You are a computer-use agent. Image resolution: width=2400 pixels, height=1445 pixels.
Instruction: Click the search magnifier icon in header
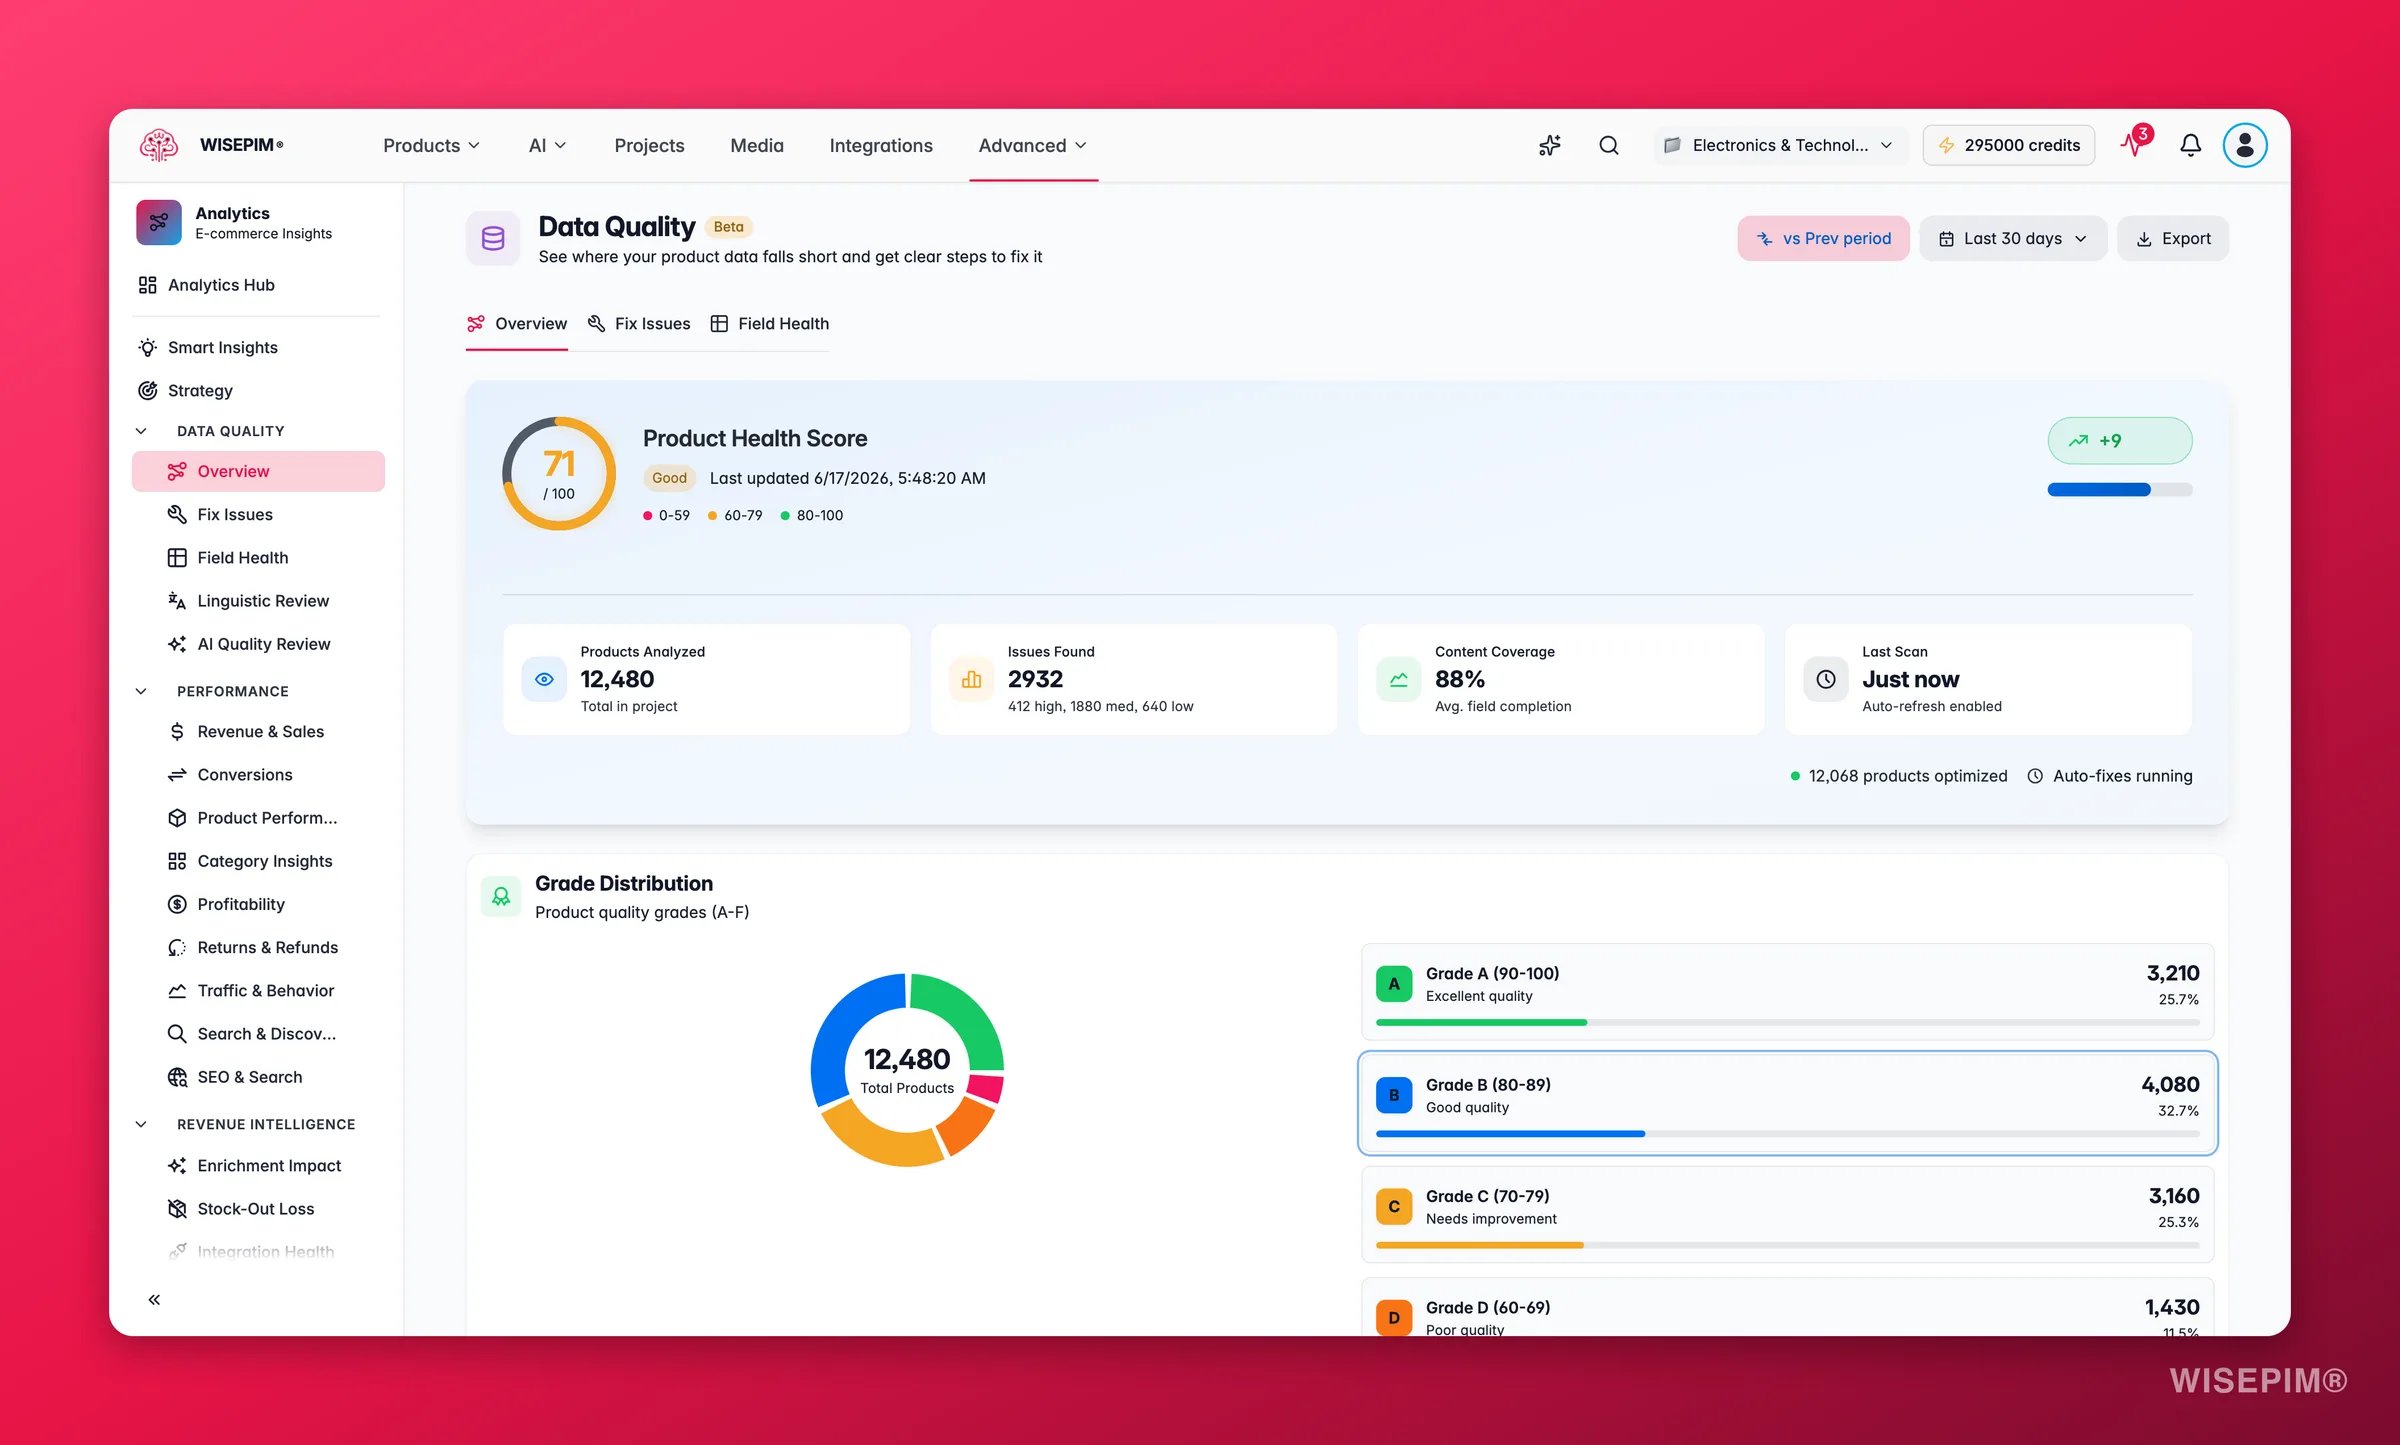coord(1609,145)
